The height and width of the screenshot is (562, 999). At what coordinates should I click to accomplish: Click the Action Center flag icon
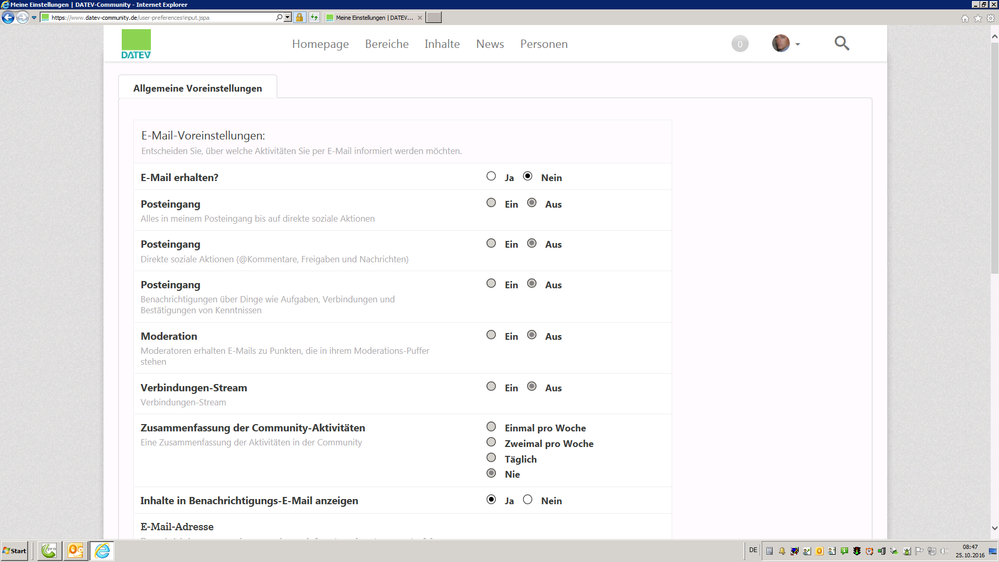tap(919, 551)
